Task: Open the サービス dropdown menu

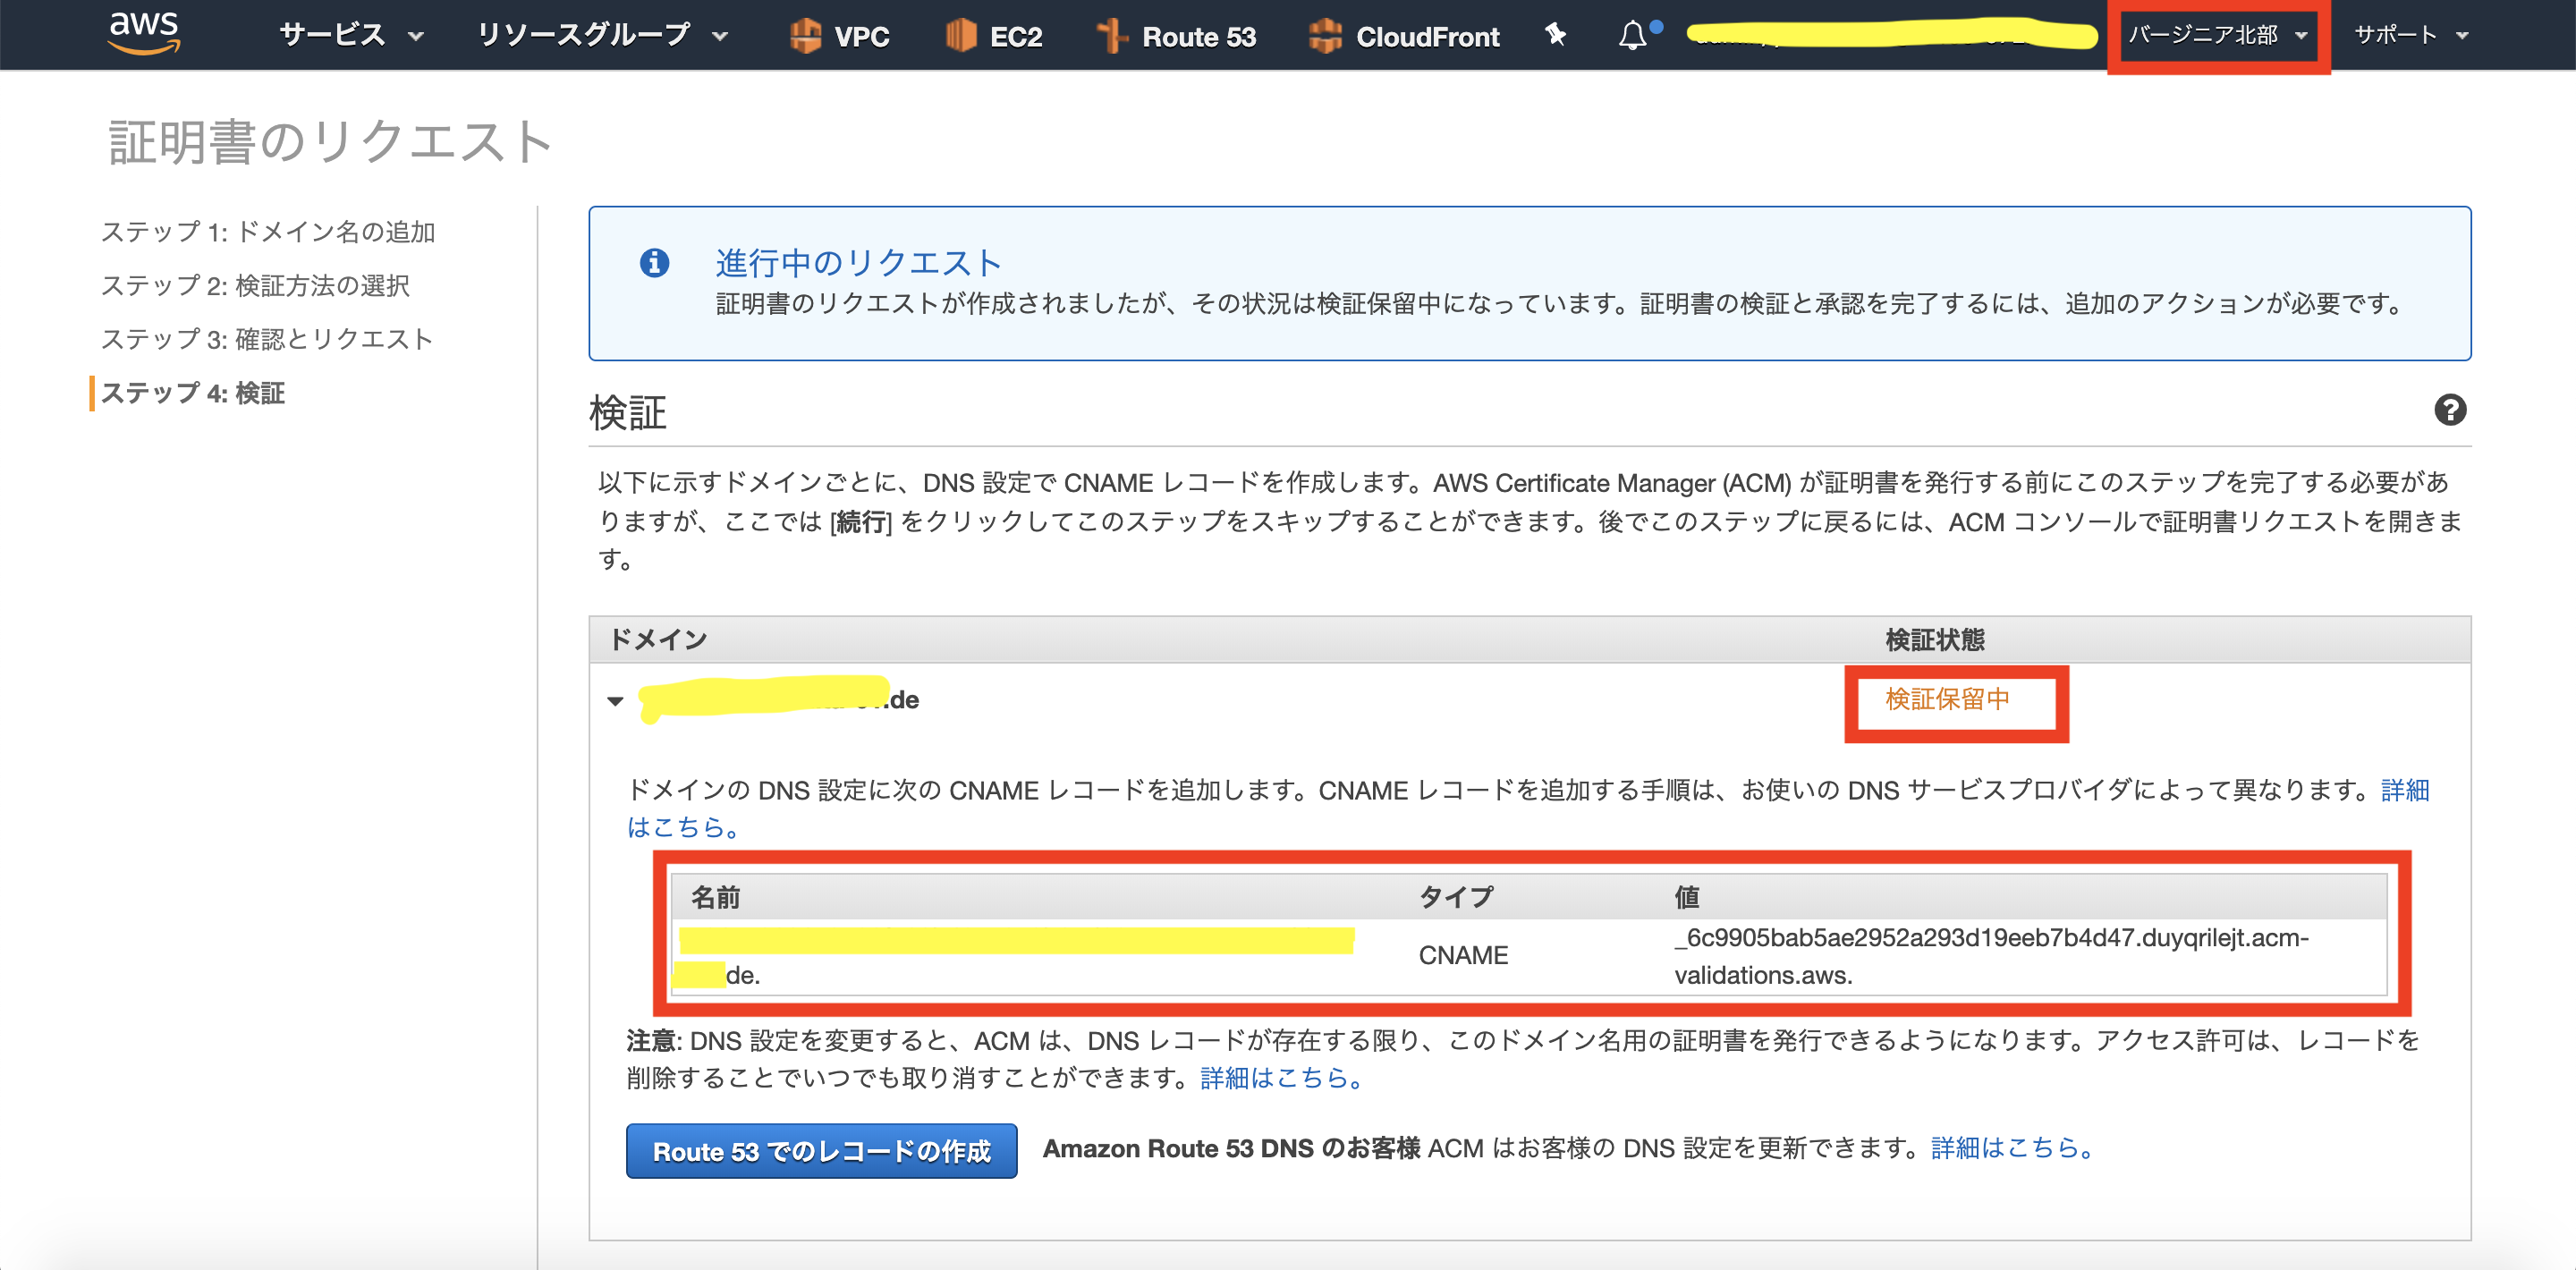Action: click(351, 36)
